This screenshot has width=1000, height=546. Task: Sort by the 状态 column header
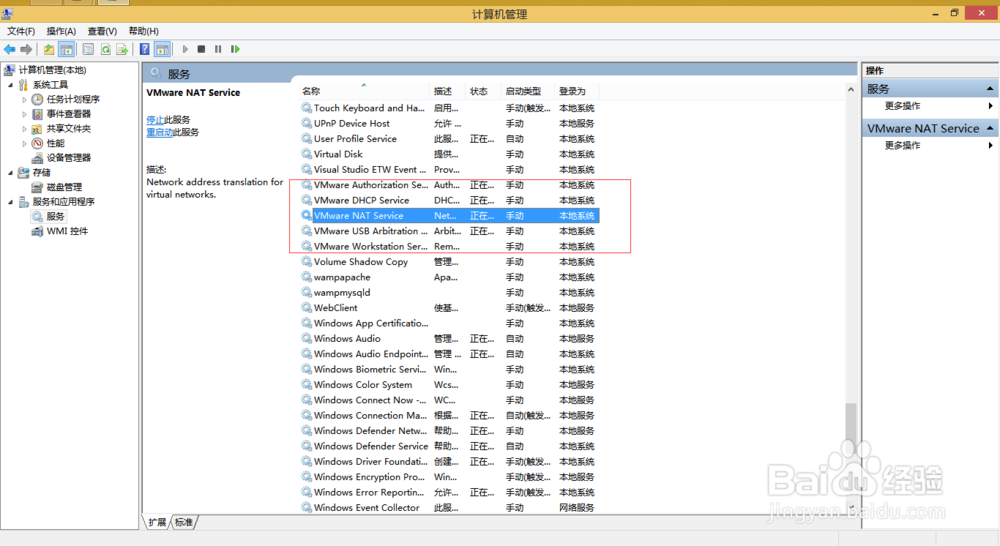click(483, 91)
